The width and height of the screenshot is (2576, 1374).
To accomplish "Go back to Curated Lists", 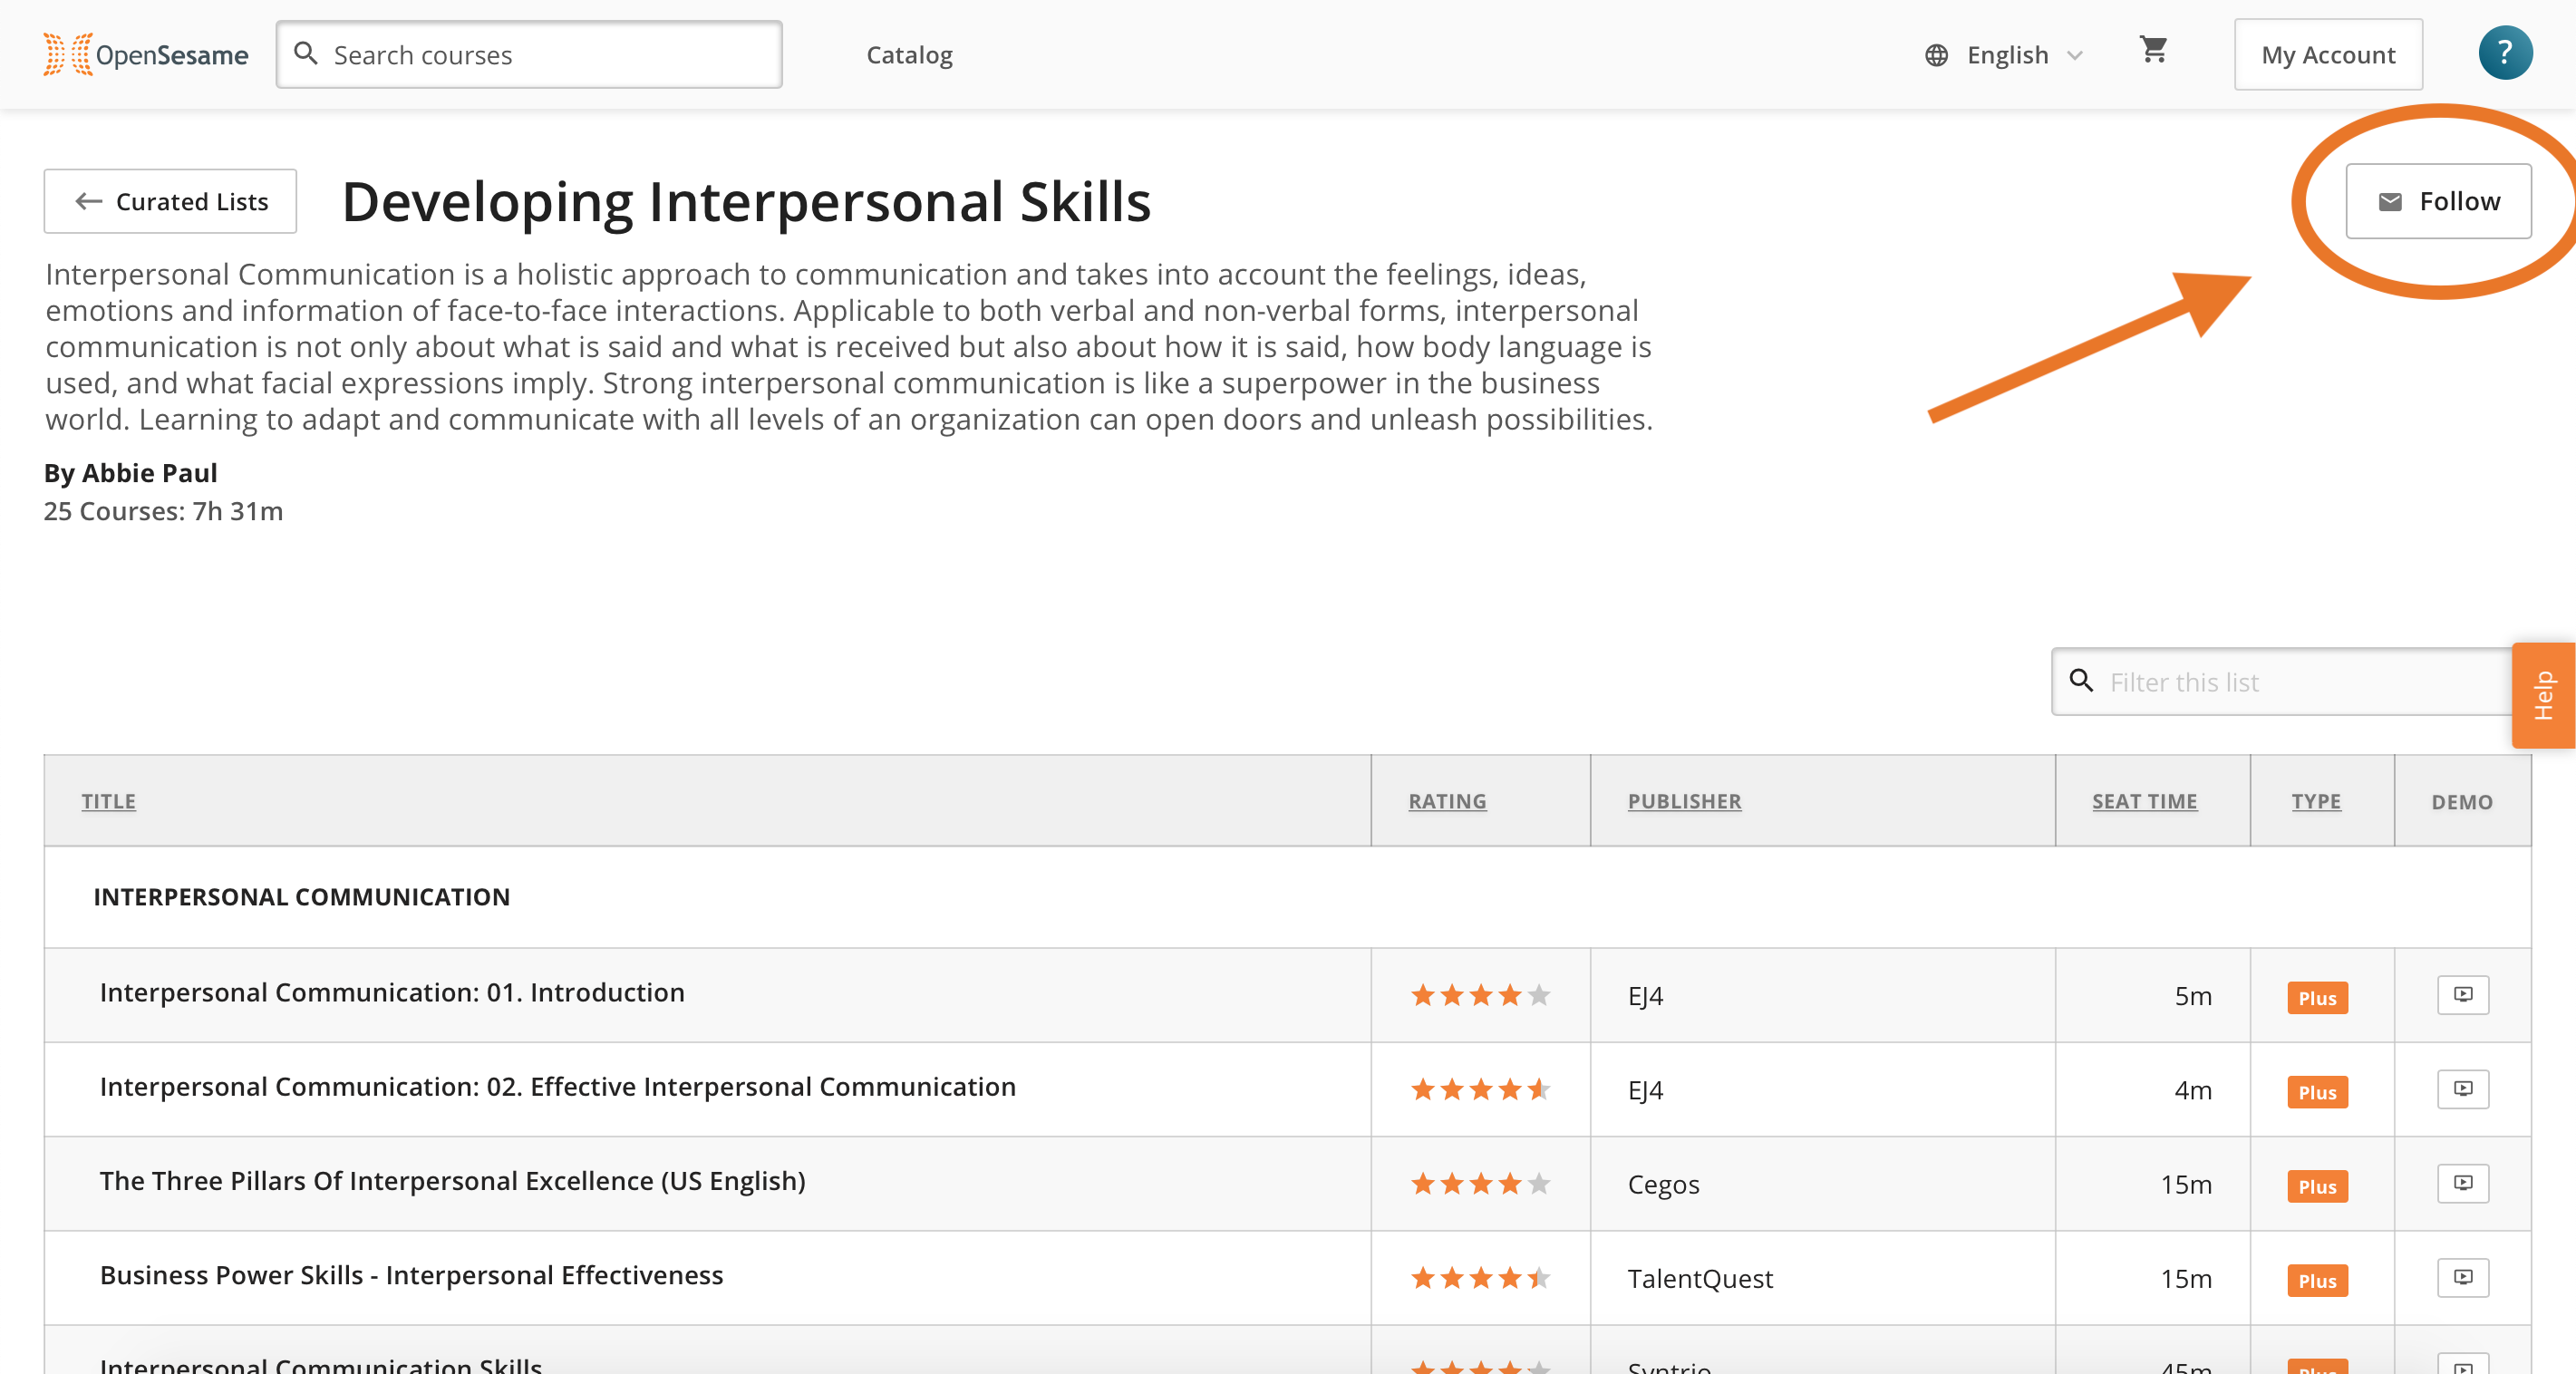I will pos(170,201).
